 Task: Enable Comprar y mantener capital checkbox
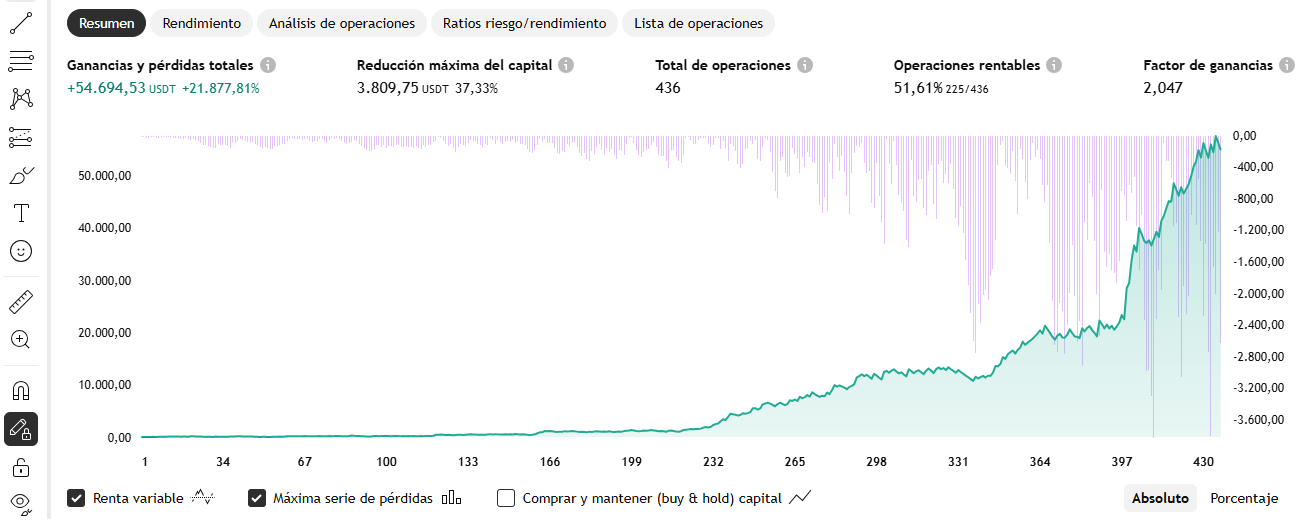(x=506, y=498)
